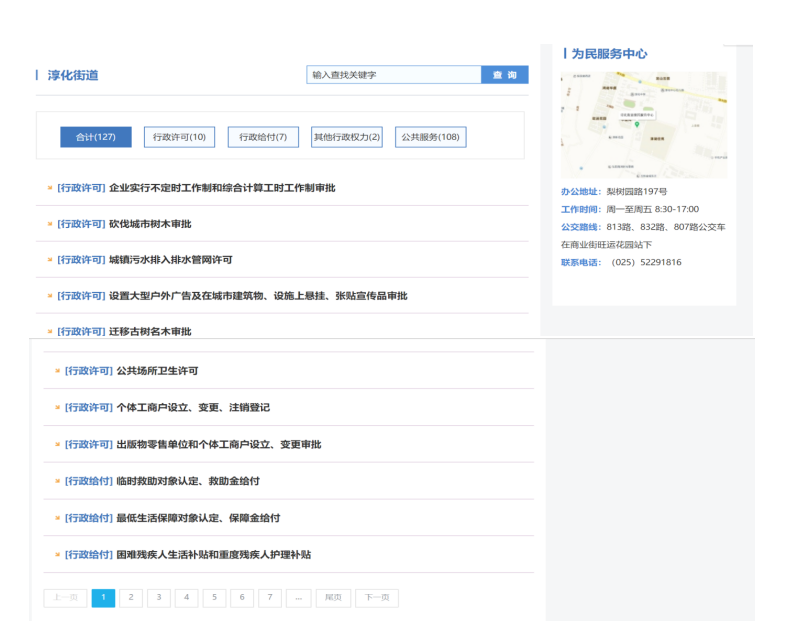The image size is (792, 621).
Task: Click arrow bullet beside 个体工商户设立
Action: pos(58,407)
